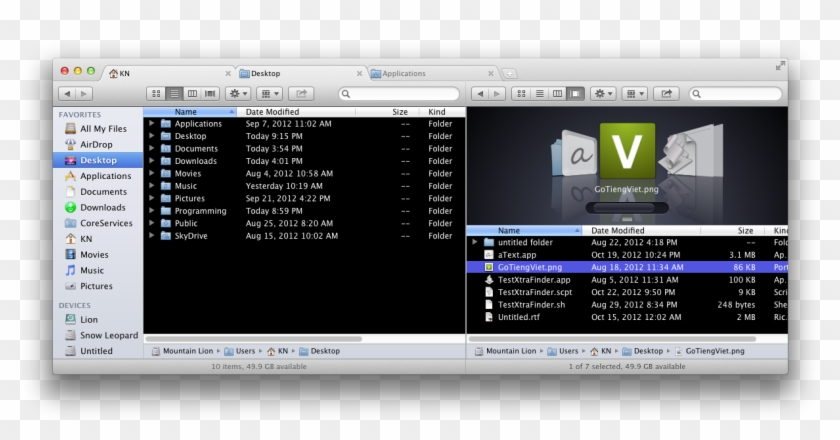Click the left pane search field
The height and width of the screenshot is (440, 840).
click(x=400, y=93)
